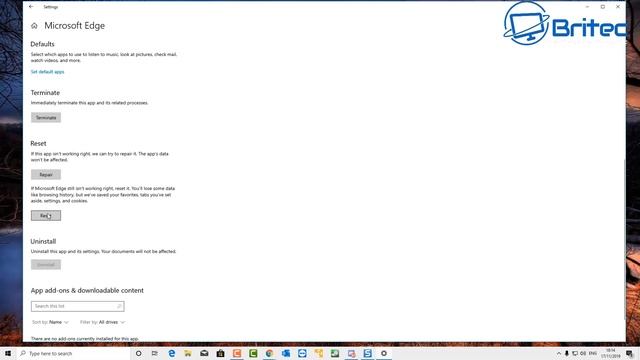Open network status tray icon

click(x=575, y=353)
